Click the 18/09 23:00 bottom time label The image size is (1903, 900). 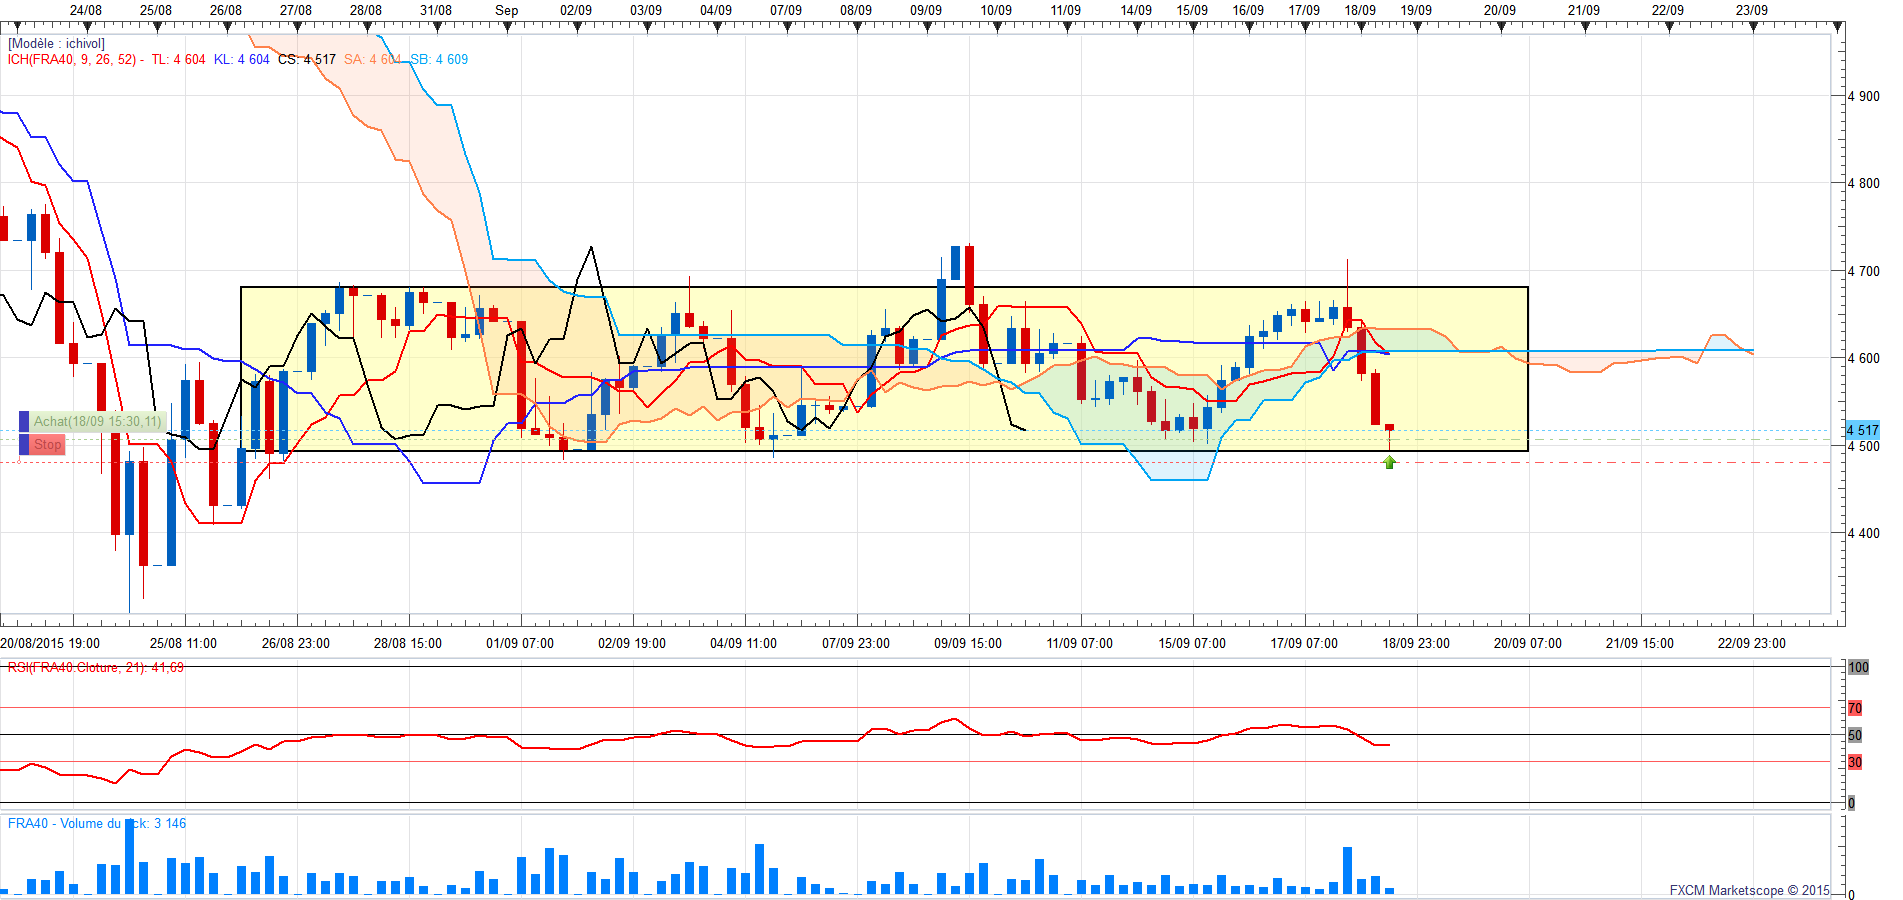(1416, 643)
